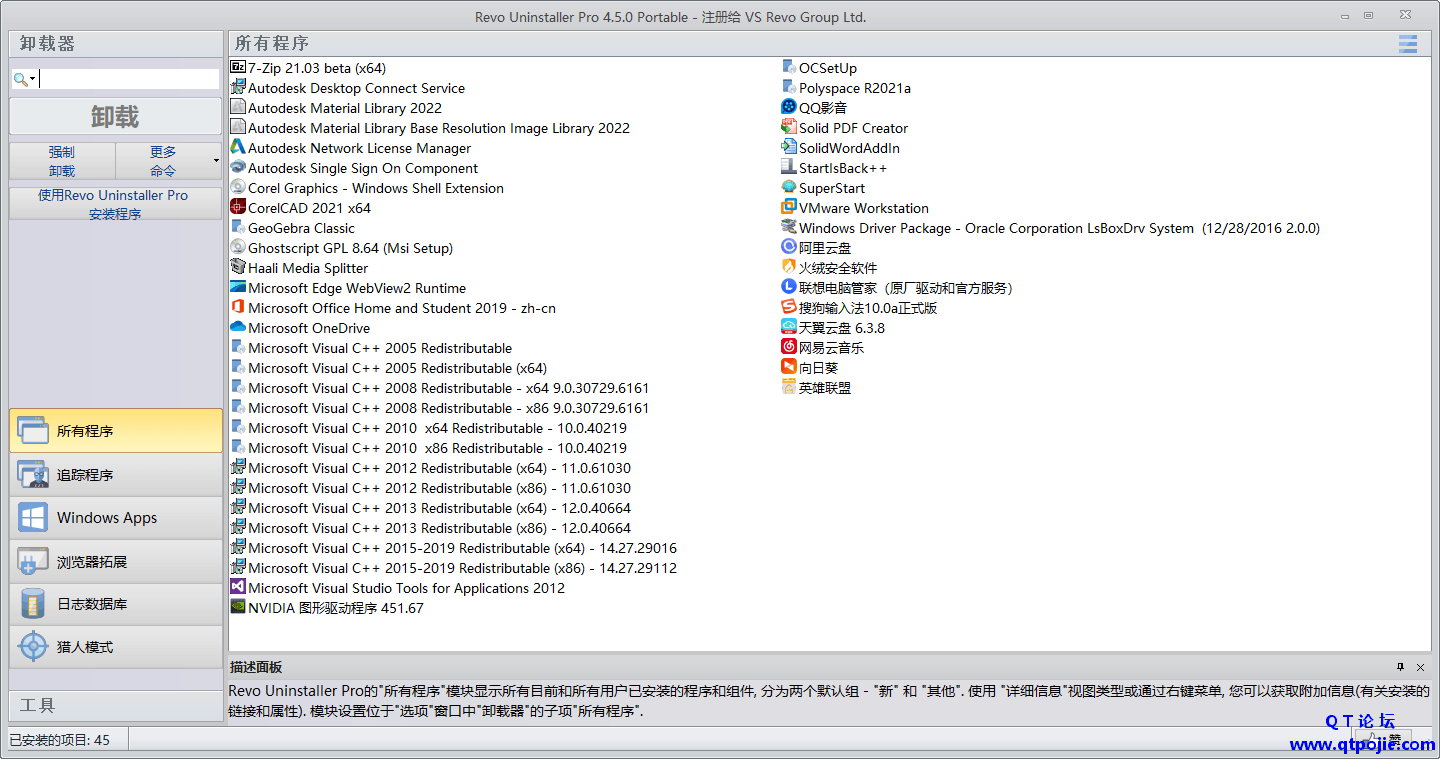Click the 已安装的项目: 45 status text

coord(60,740)
